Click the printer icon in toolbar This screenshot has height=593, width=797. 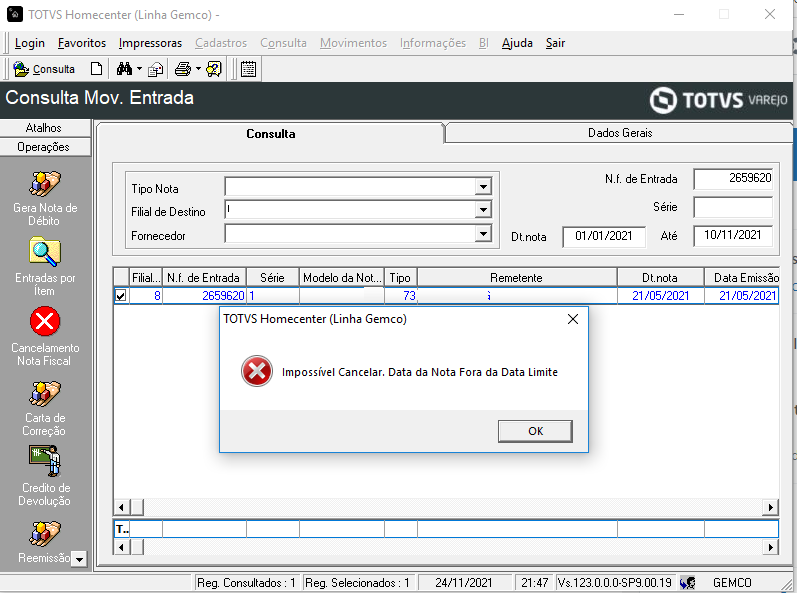183,69
